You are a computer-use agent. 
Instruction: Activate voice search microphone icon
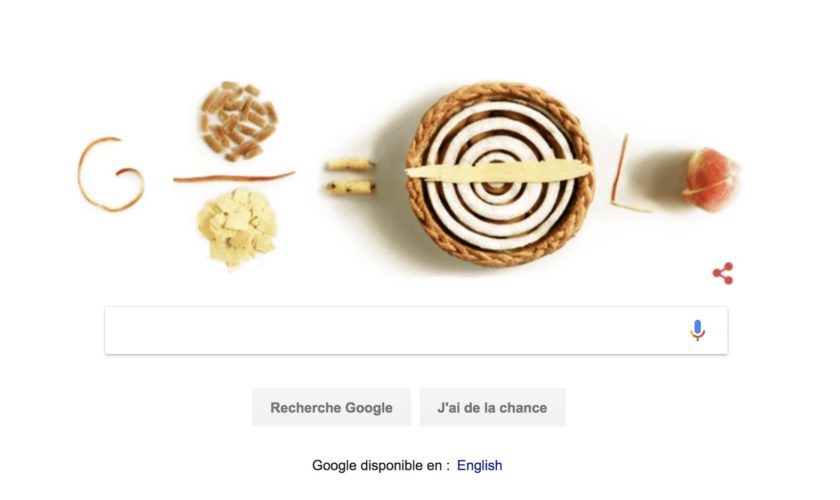pyautogui.click(x=697, y=330)
